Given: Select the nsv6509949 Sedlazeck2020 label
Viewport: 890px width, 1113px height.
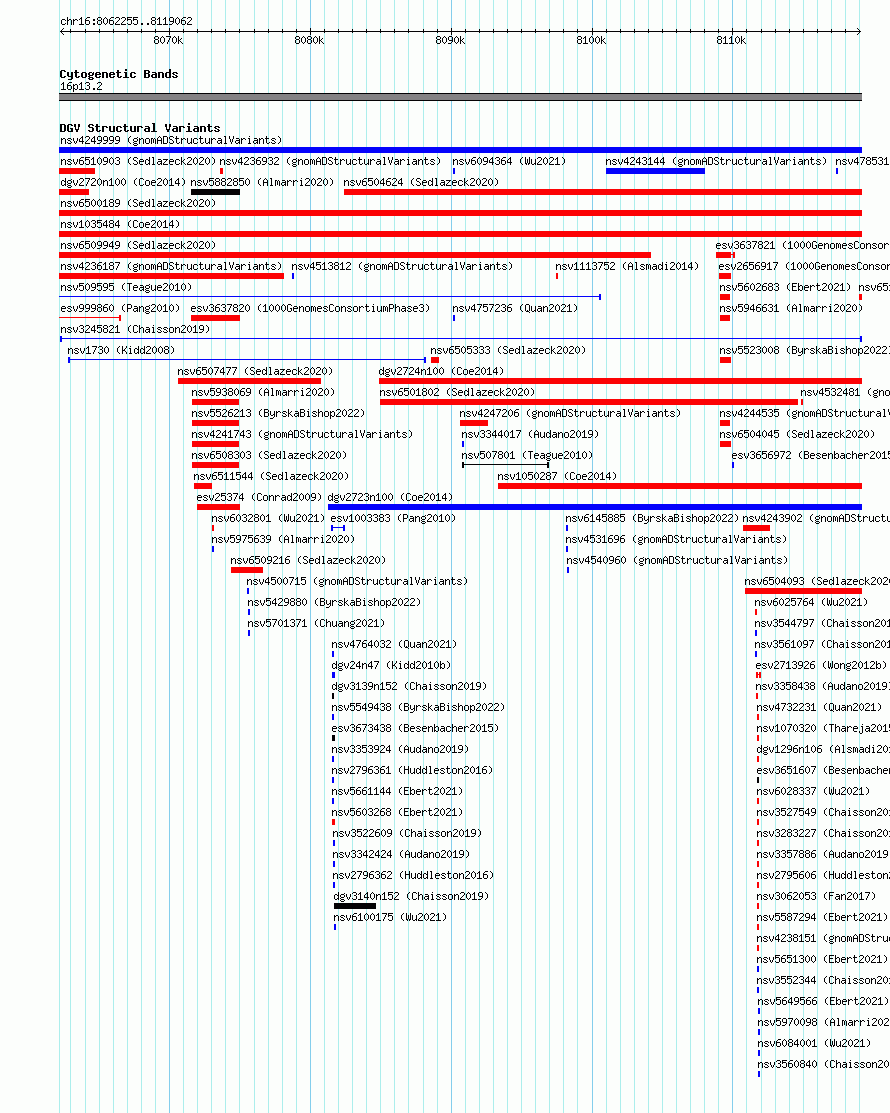Looking at the screenshot, I should coord(138,245).
